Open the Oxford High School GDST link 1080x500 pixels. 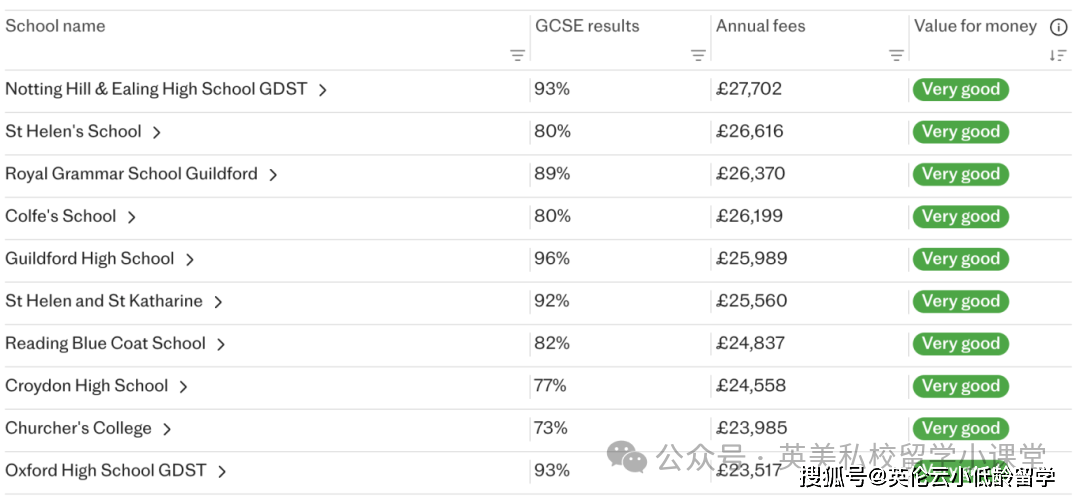[105, 470]
